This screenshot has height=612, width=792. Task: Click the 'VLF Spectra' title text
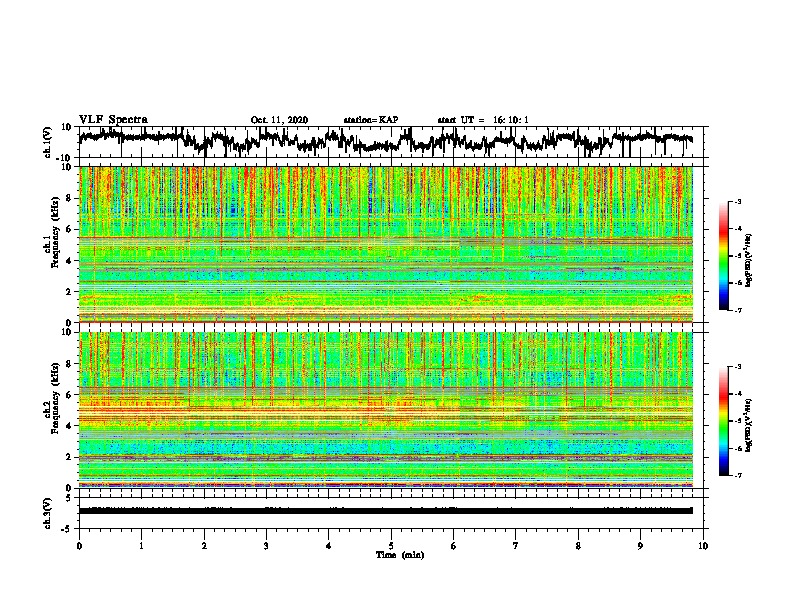[113, 120]
